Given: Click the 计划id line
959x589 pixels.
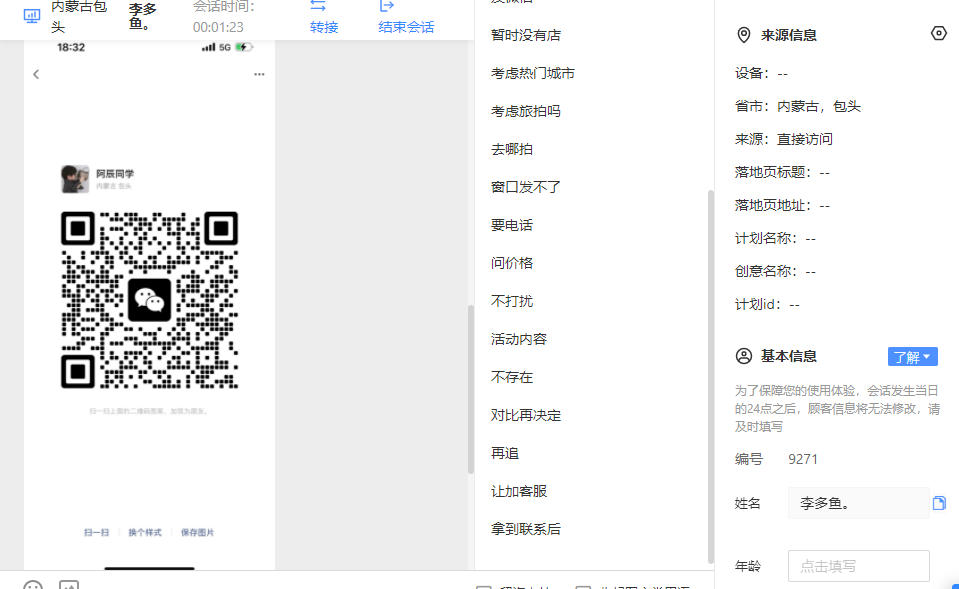Looking at the screenshot, I should tap(767, 305).
